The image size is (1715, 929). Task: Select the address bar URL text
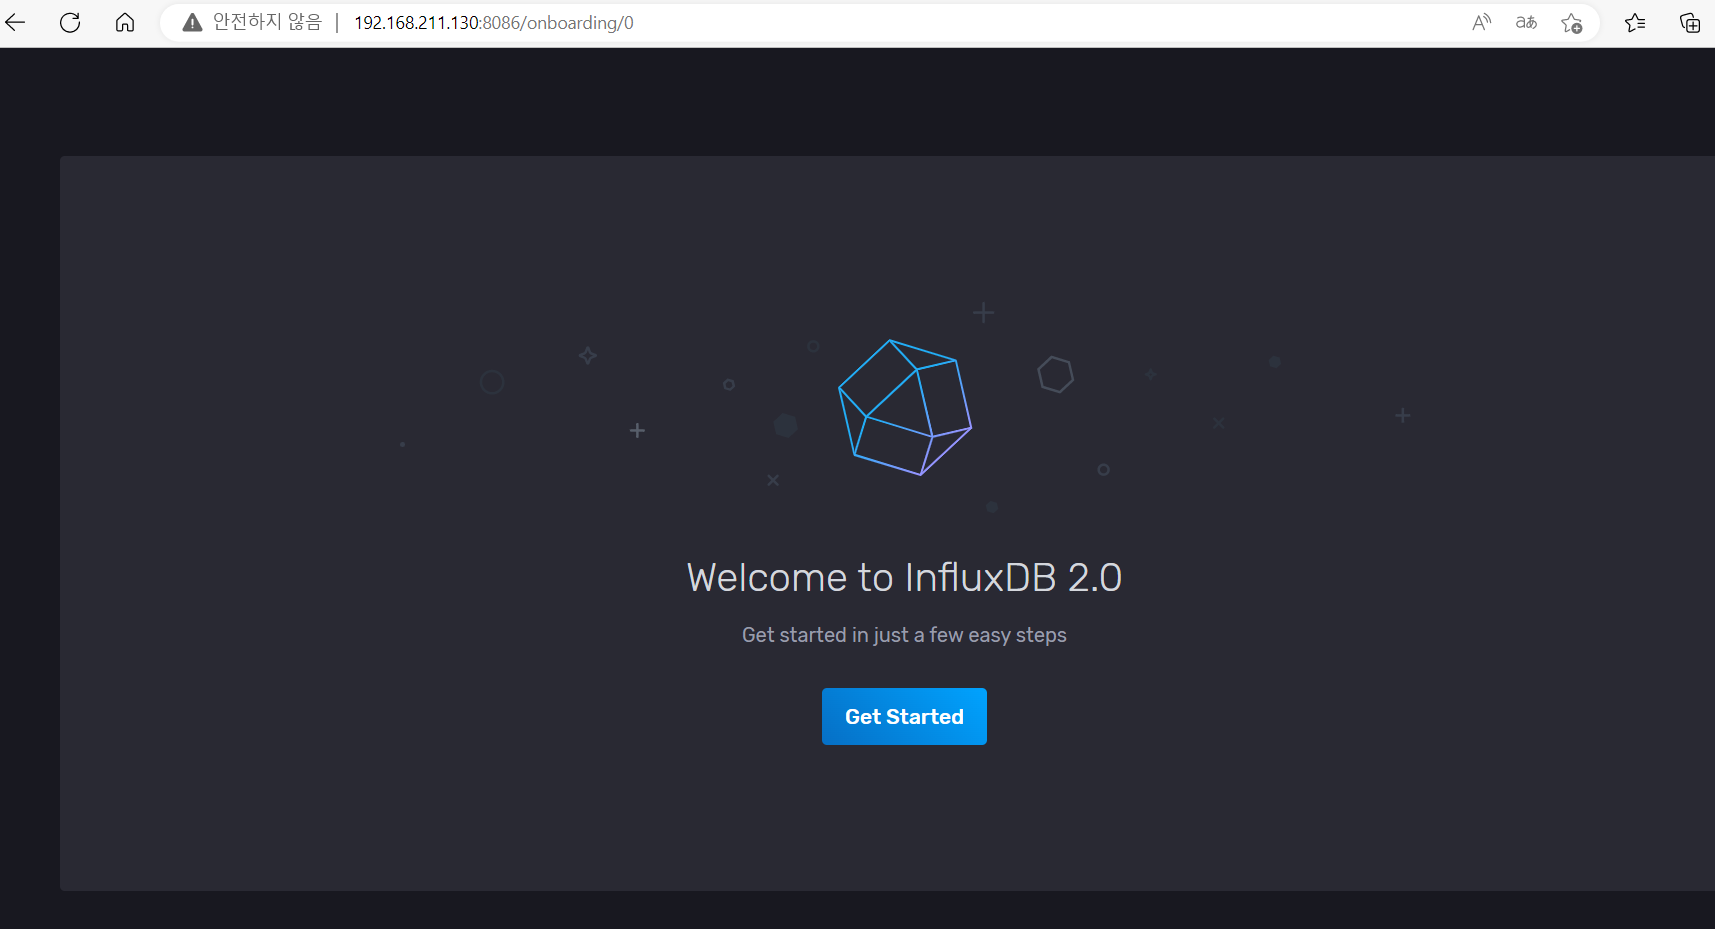pyautogui.click(x=494, y=23)
